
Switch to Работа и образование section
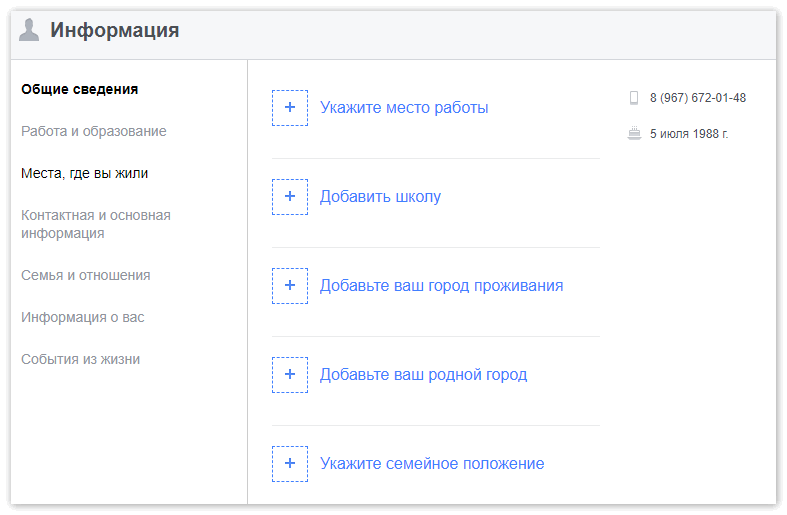[x=93, y=131]
